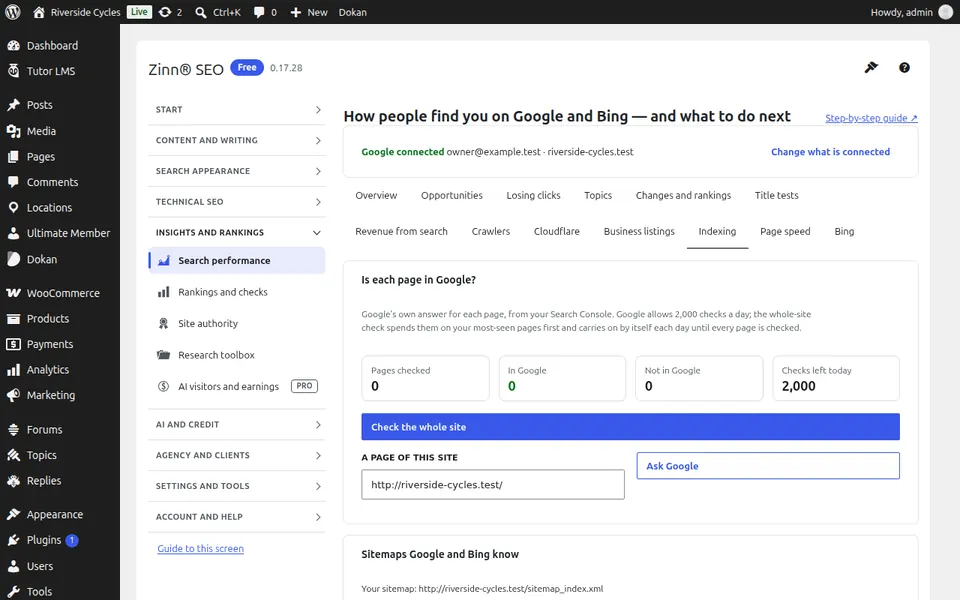Screen dimensions: 960x600
Task: Click the plus icon beside New
Action: [296, 12]
